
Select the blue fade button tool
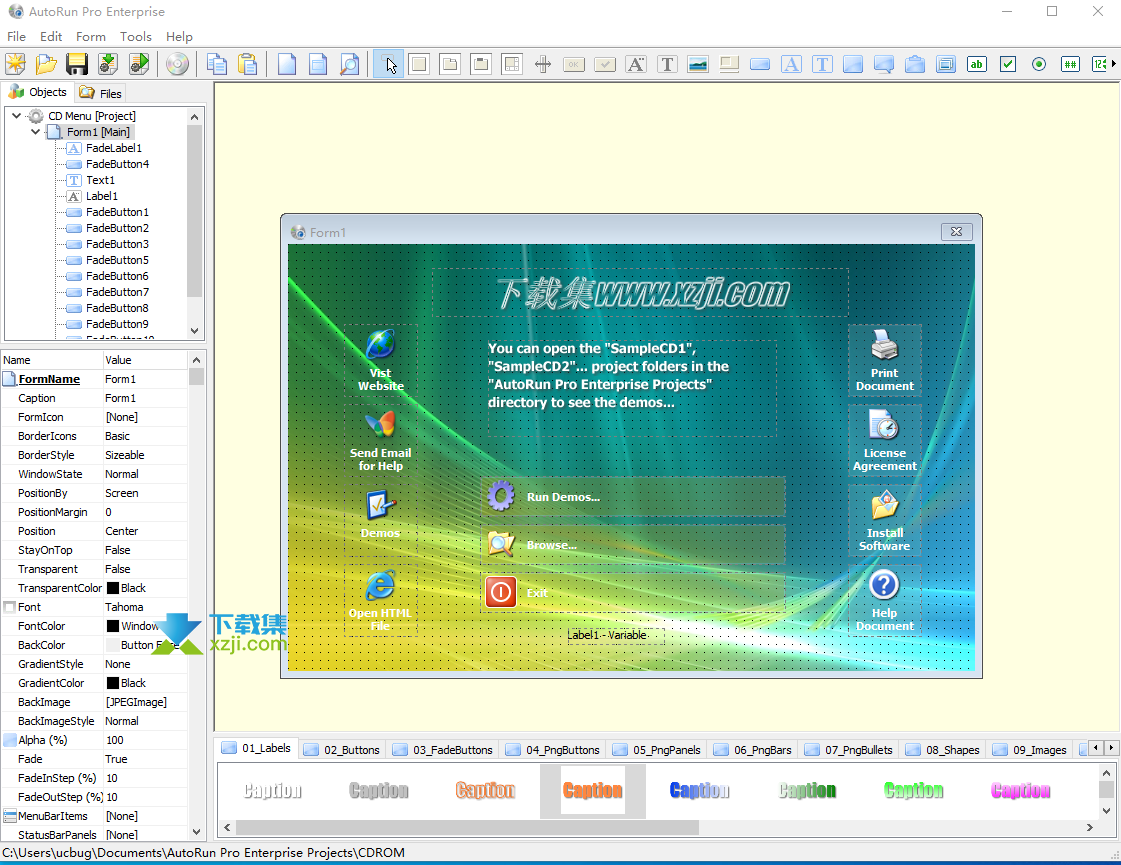[760, 64]
